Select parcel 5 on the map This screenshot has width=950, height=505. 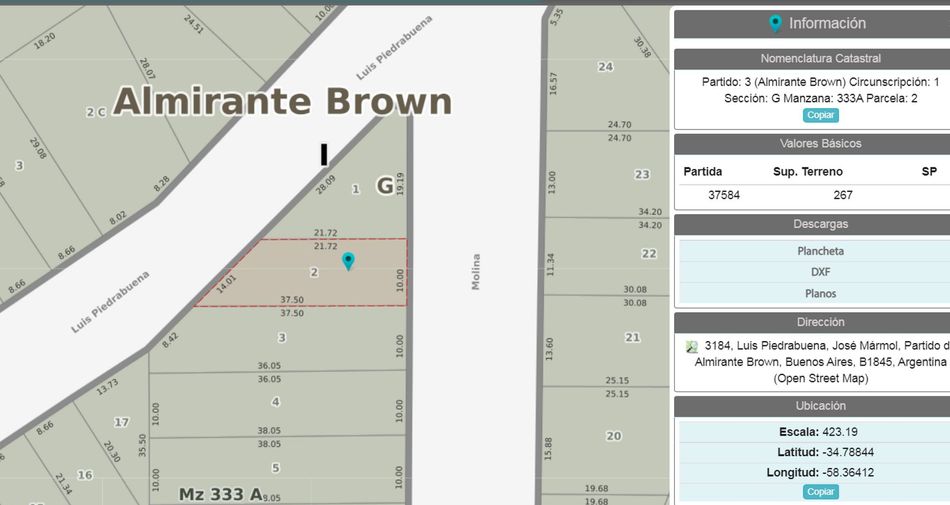(x=276, y=468)
